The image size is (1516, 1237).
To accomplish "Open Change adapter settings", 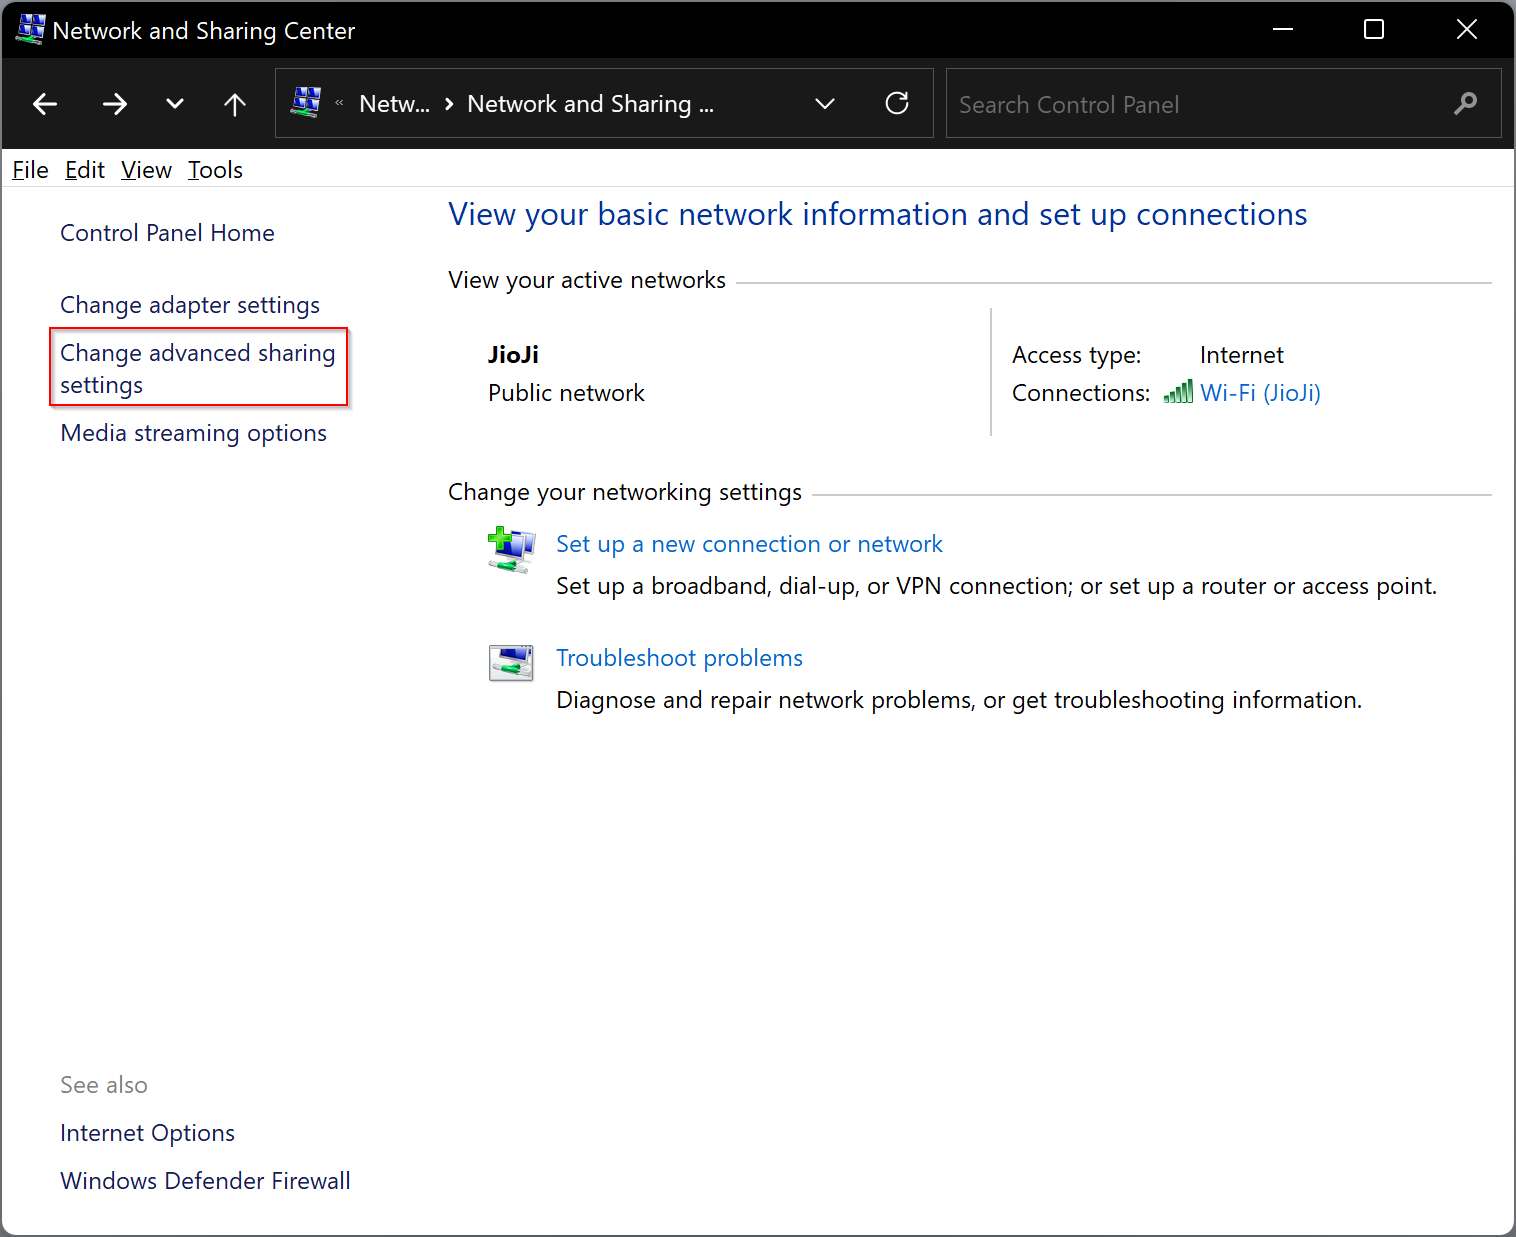I will tap(190, 305).
